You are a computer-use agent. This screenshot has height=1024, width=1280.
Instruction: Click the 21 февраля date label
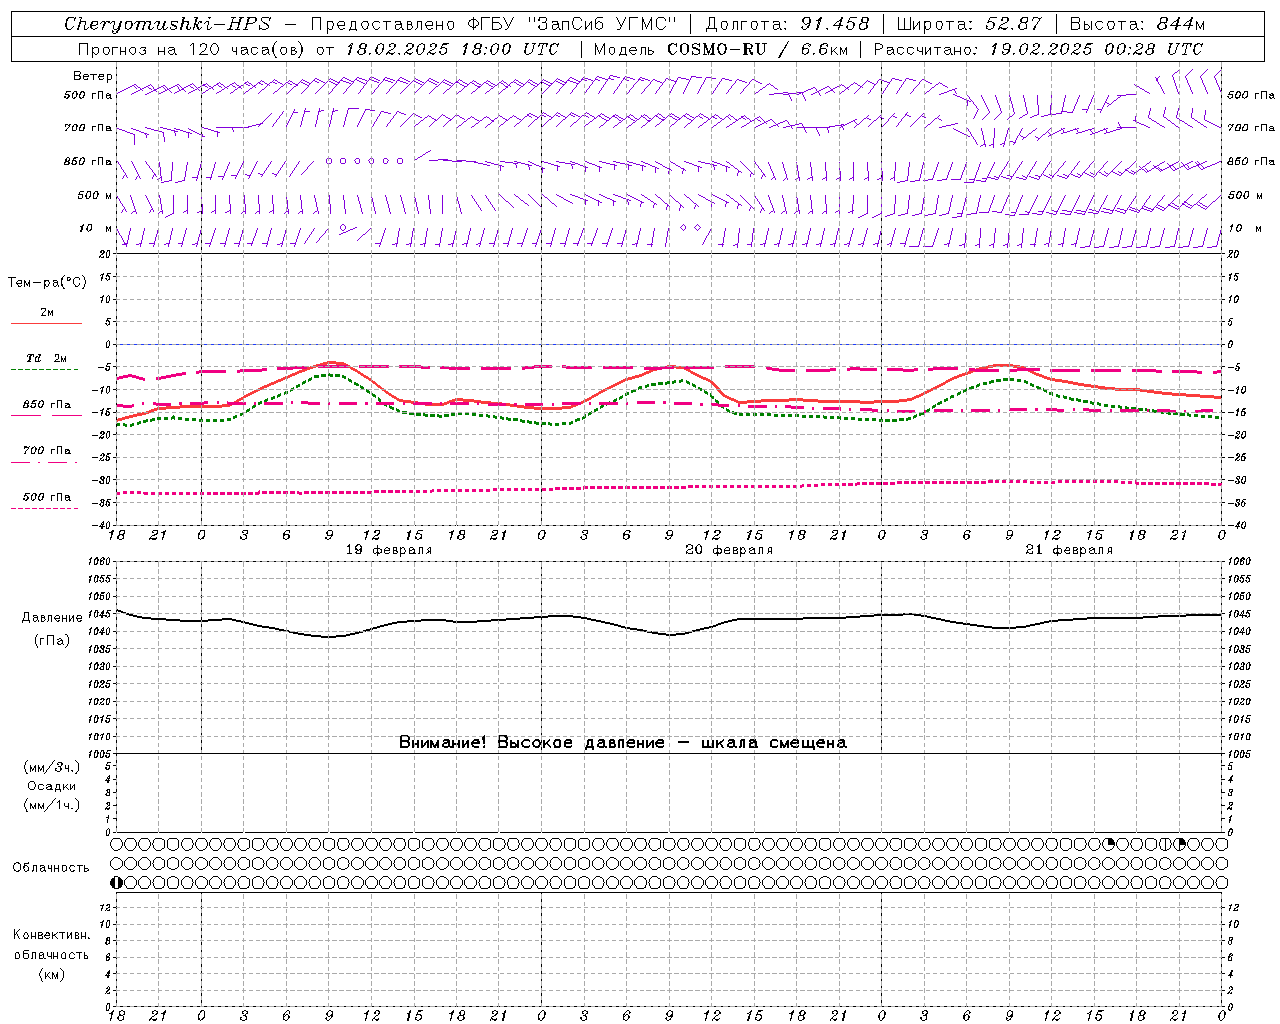tap(1068, 550)
